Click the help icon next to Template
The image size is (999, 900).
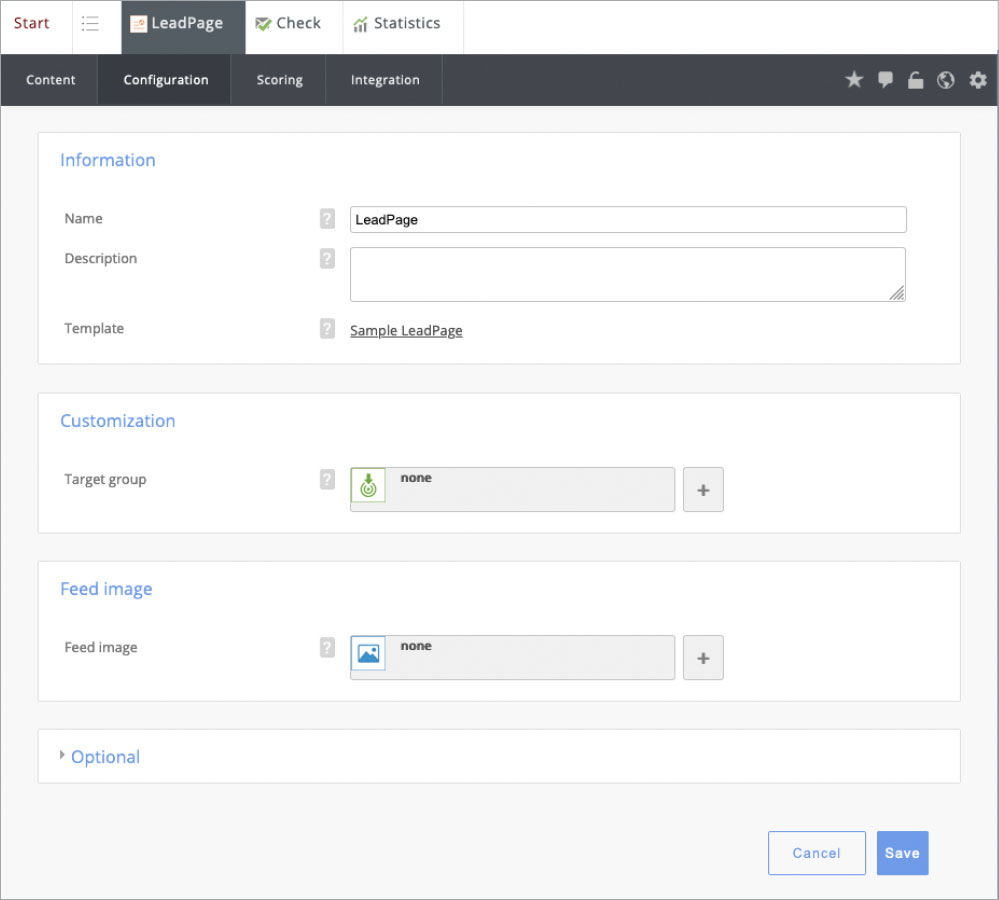tap(327, 329)
